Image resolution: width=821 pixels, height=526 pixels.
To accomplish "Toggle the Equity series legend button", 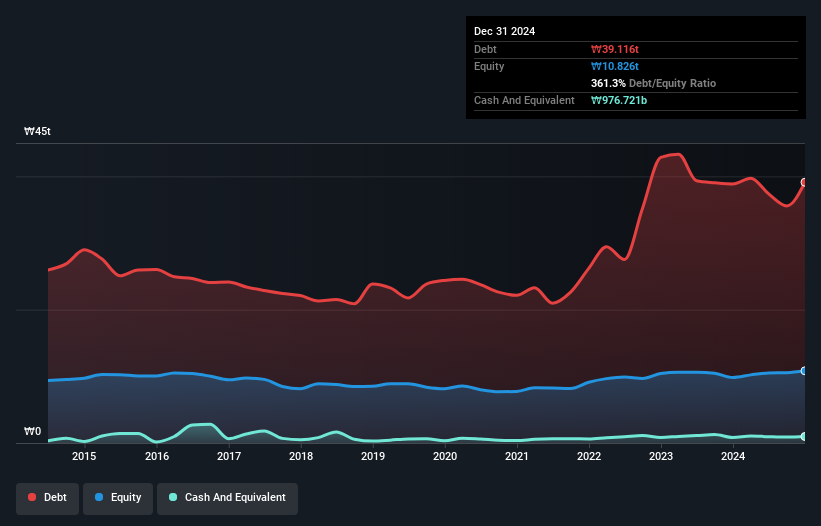I will pos(118,498).
